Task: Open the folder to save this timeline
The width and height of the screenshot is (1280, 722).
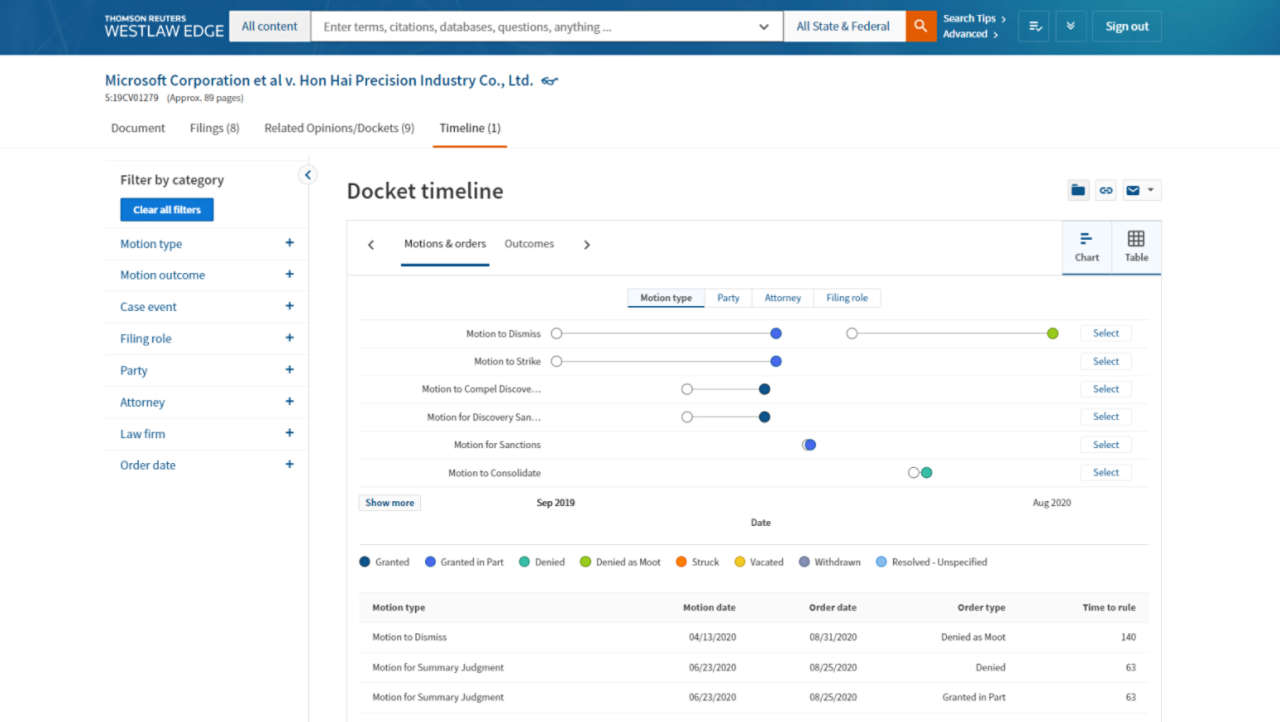Action: coord(1077,189)
